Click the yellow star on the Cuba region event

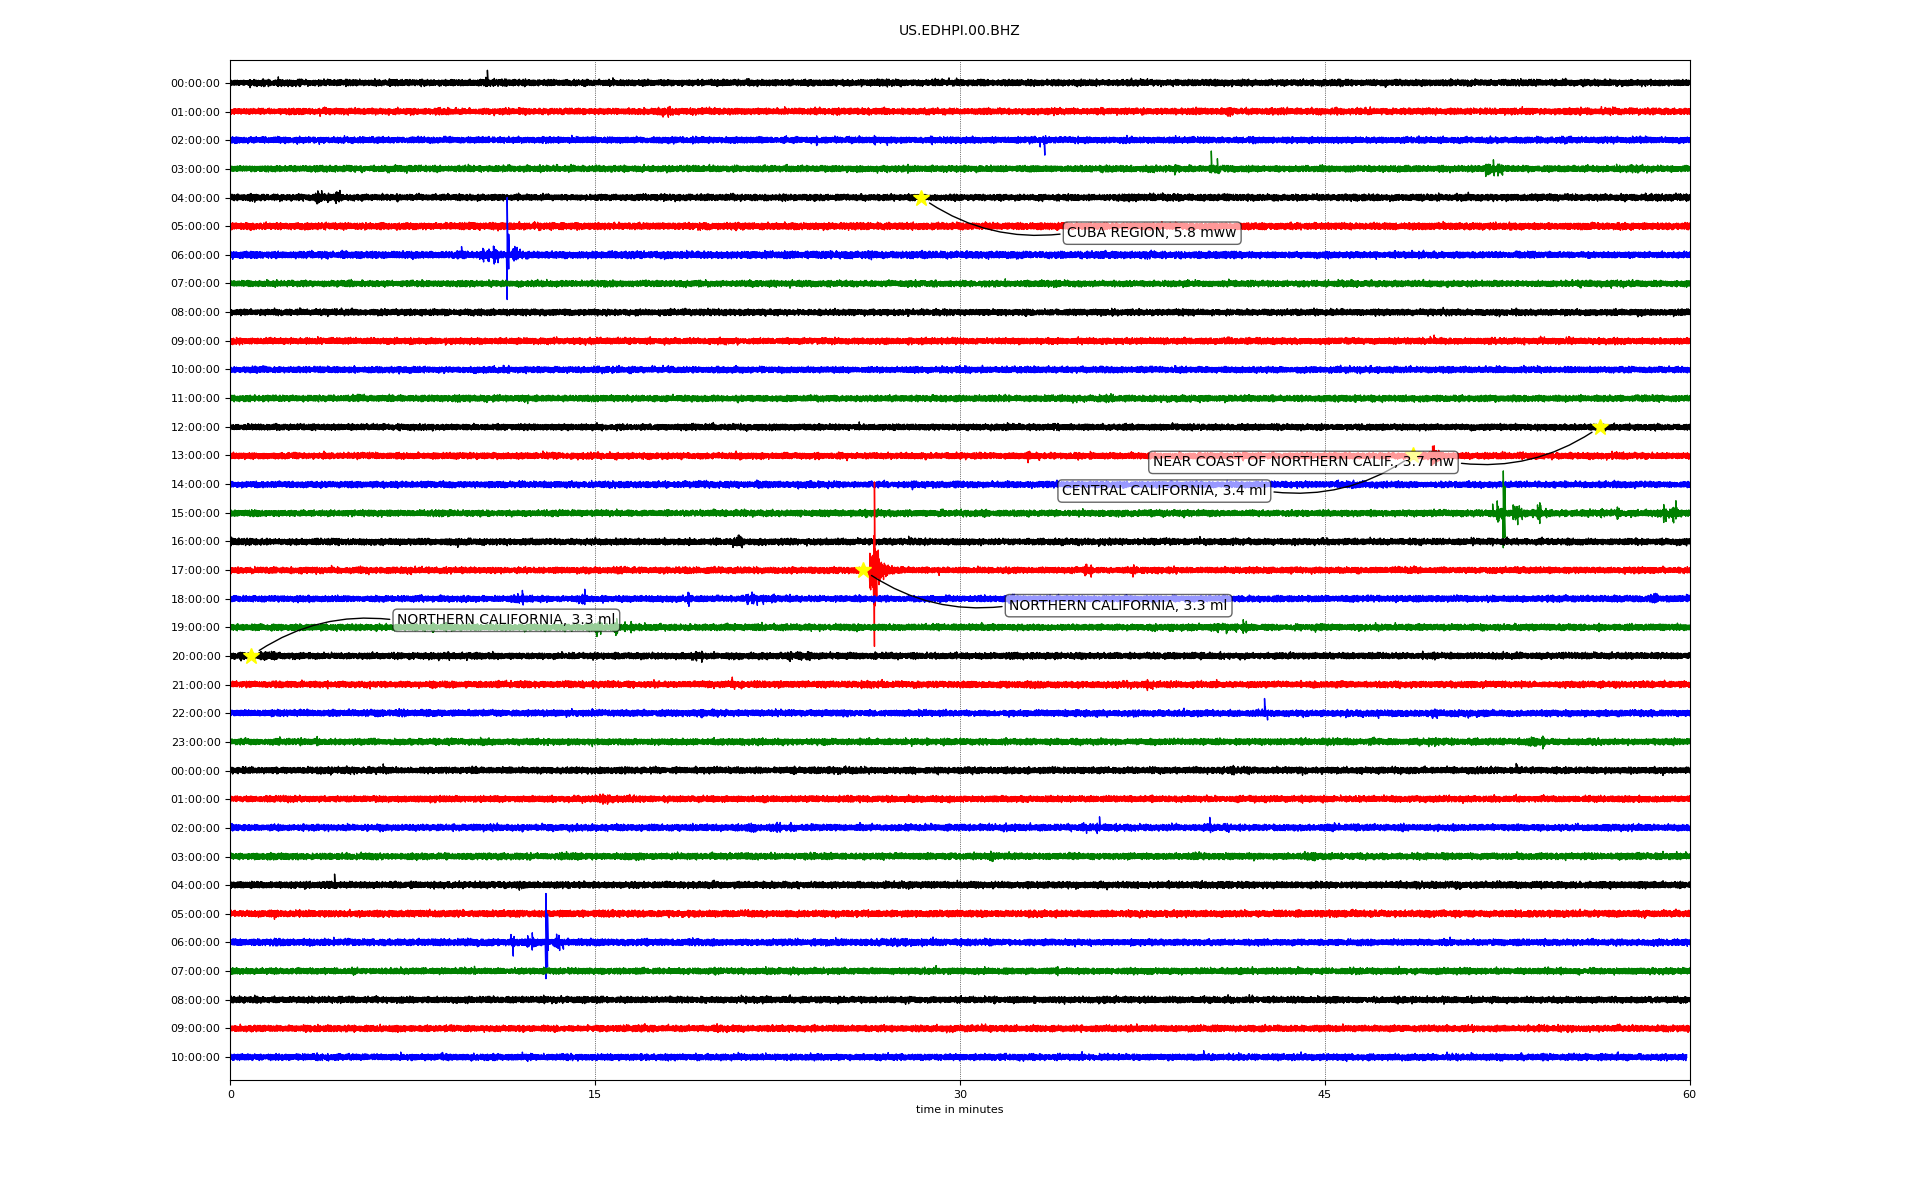pos(921,198)
